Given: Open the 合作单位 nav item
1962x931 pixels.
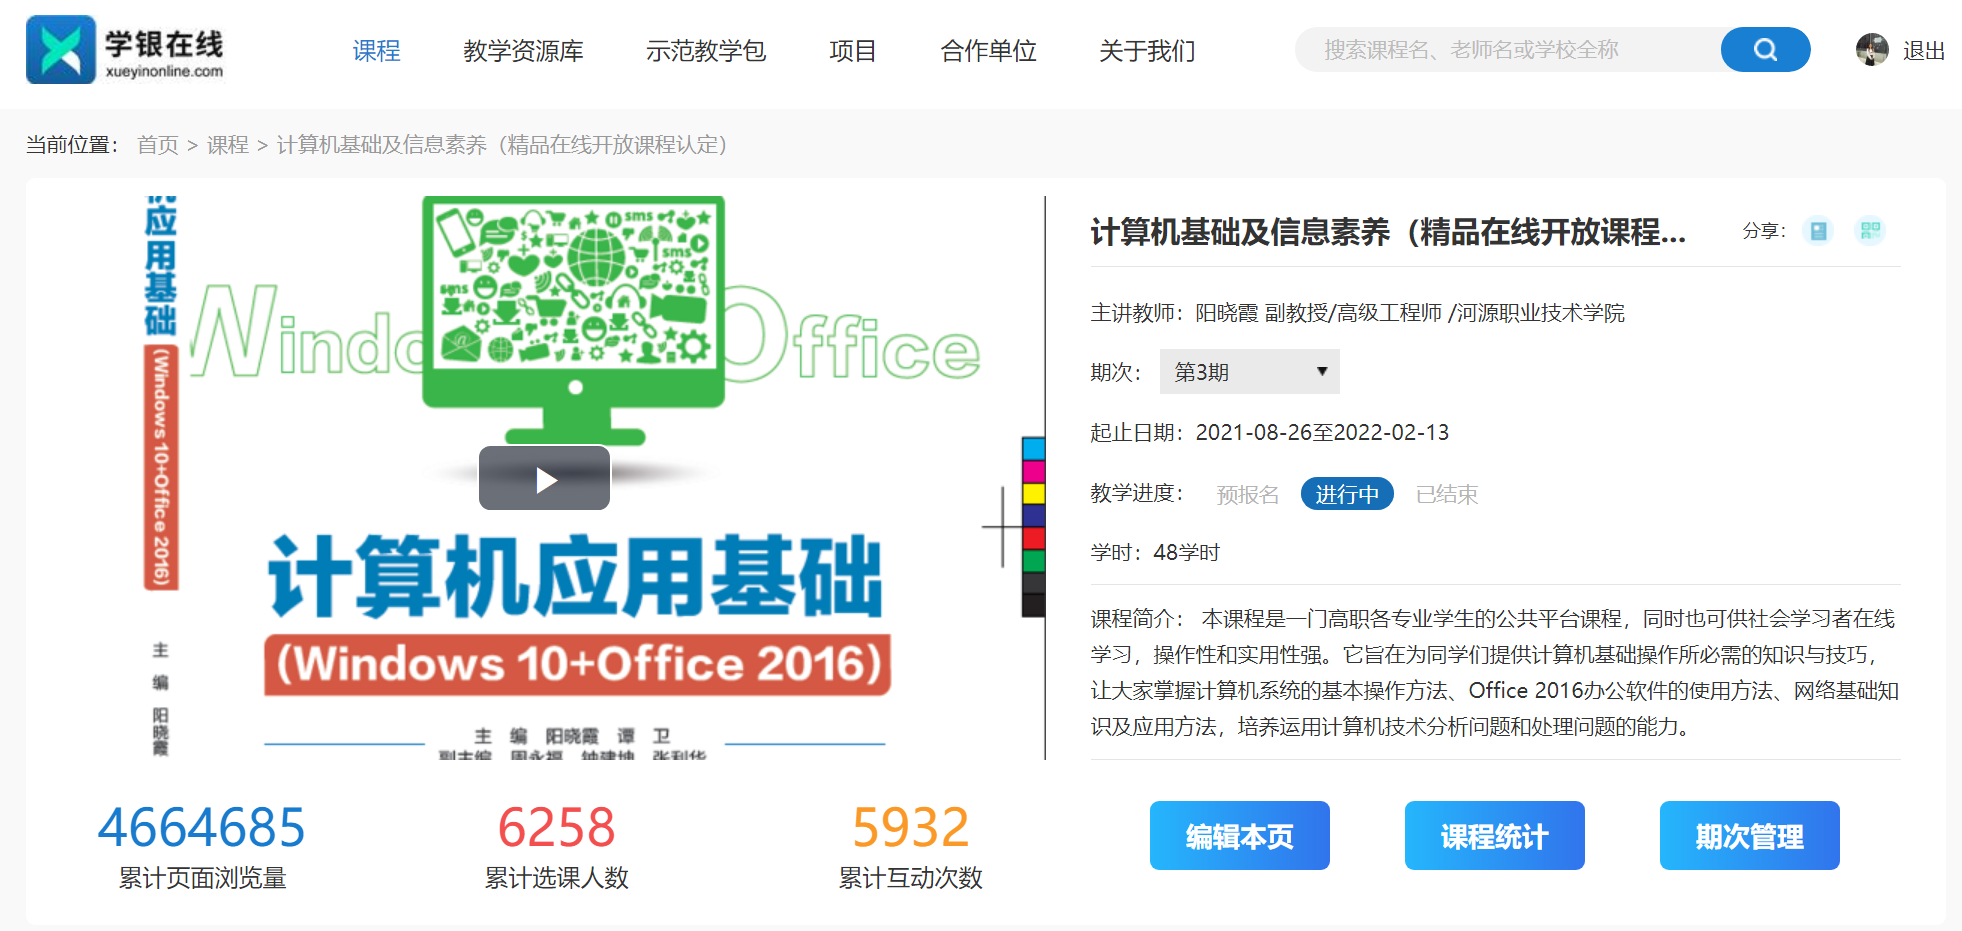Looking at the screenshot, I should click(988, 50).
